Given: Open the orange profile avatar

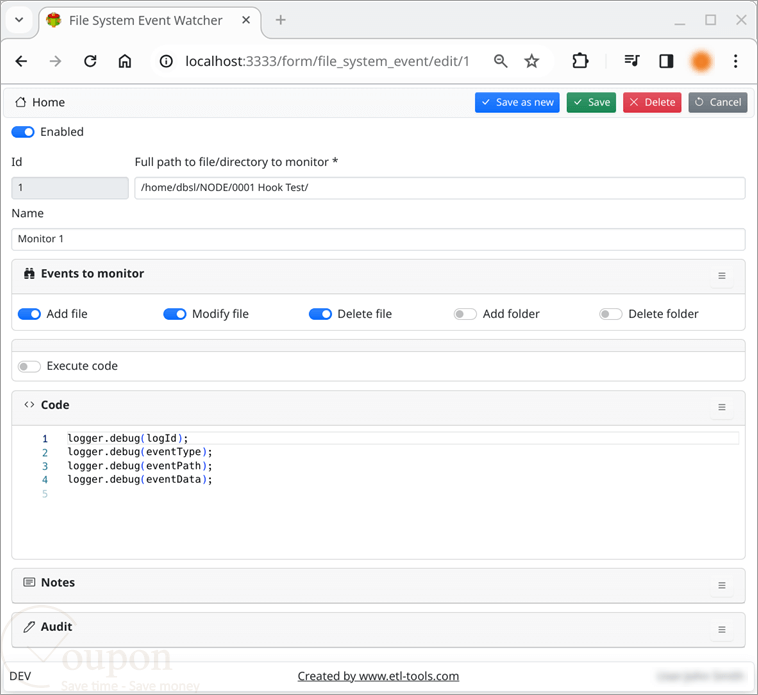Looking at the screenshot, I should [x=701, y=61].
